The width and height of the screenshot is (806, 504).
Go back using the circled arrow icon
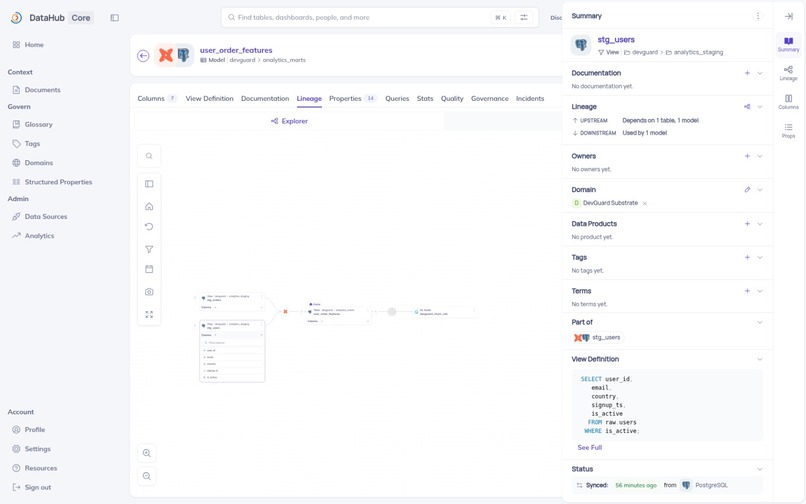click(143, 56)
